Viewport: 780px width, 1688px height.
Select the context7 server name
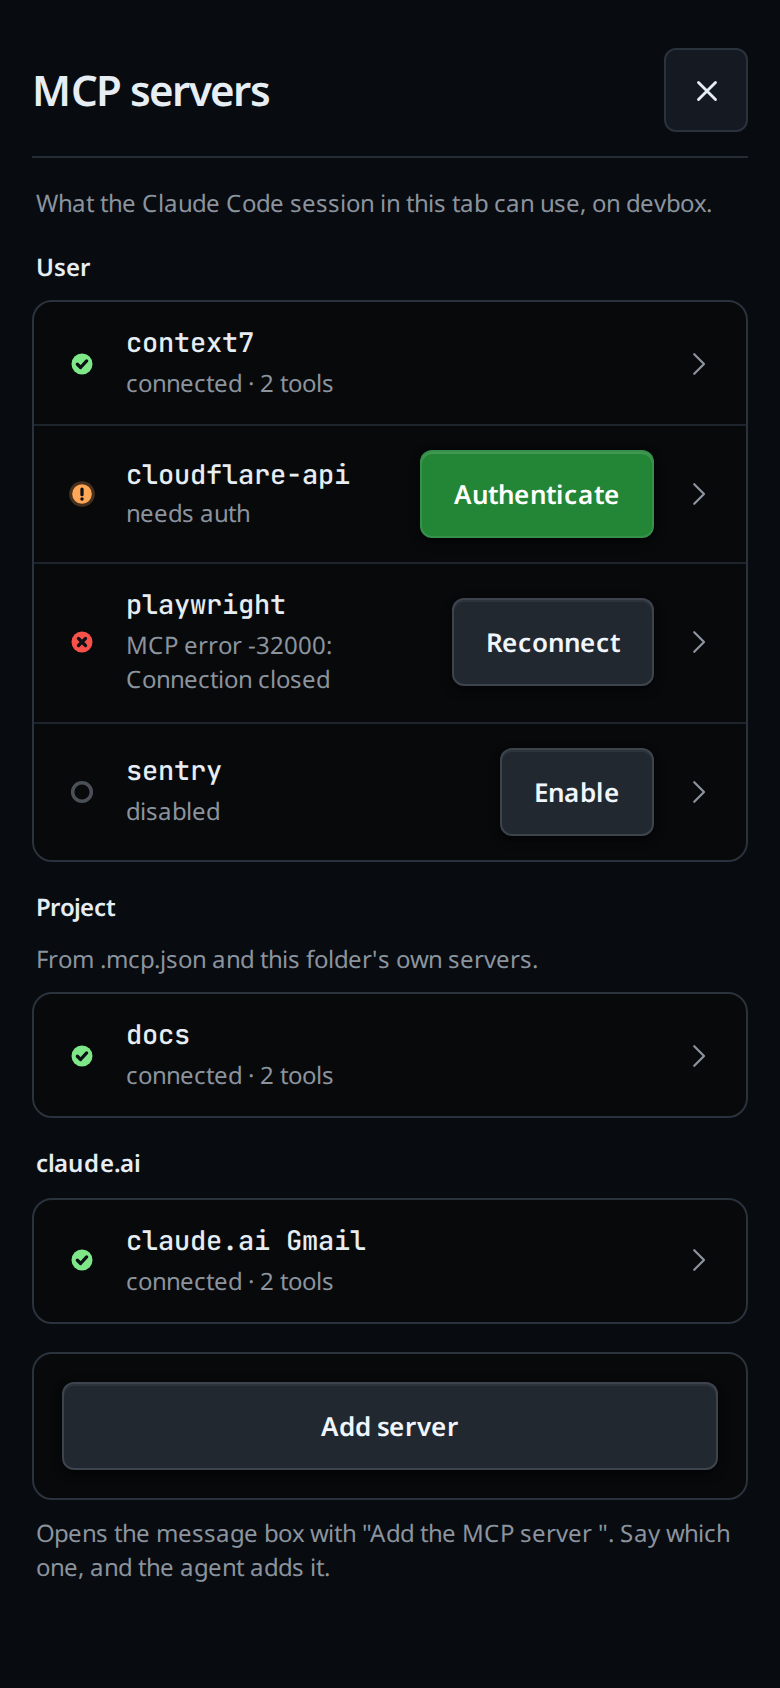[x=190, y=343]
